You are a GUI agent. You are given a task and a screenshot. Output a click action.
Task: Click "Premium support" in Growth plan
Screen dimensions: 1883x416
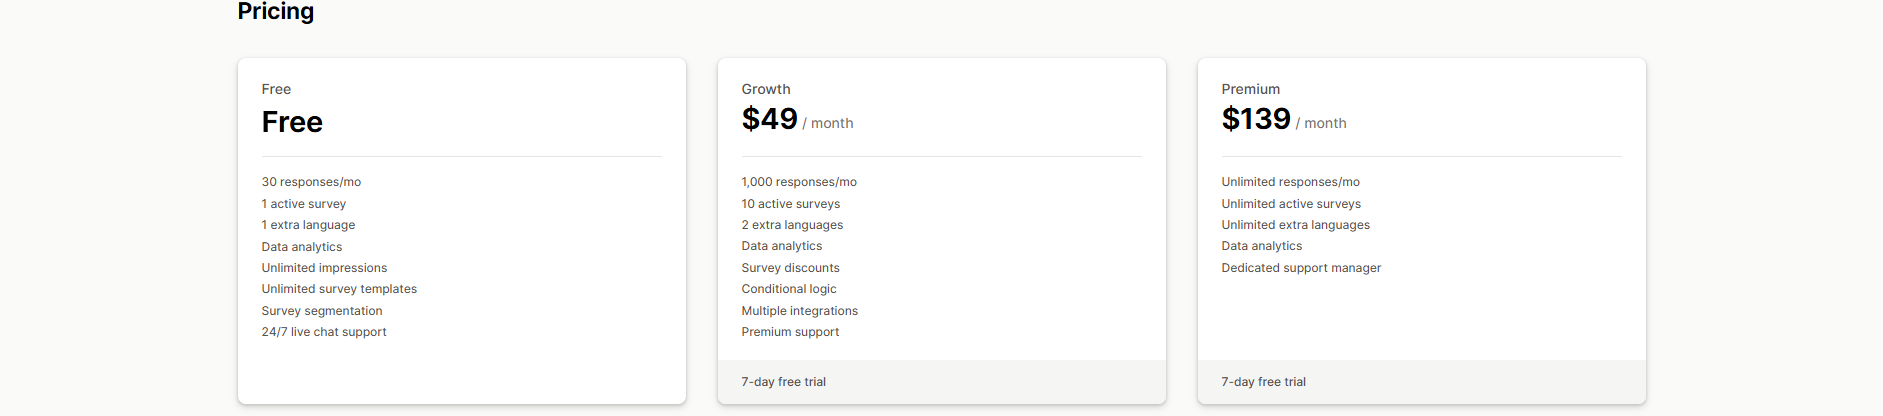[x=790, y=332]
